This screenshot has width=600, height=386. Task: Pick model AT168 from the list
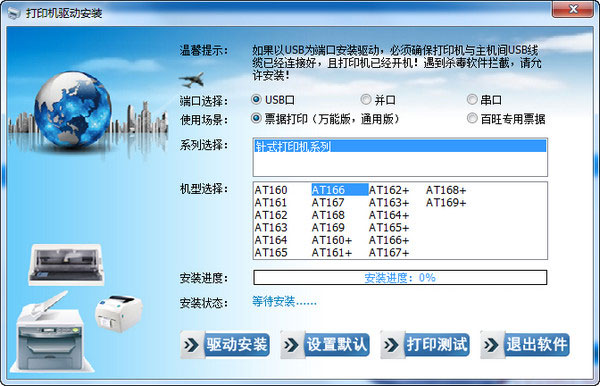tap(328, 215)
